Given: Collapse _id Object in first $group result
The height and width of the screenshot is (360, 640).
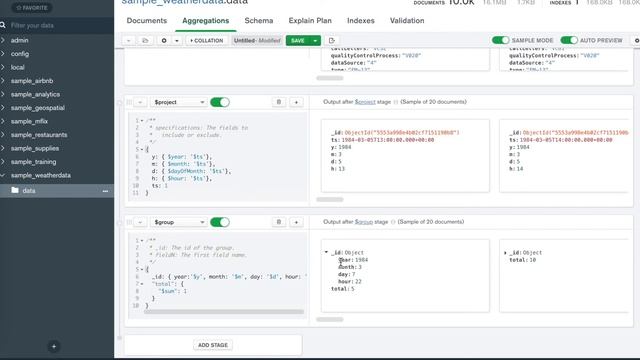Looking at the screenshot, I should pos(326,252).
